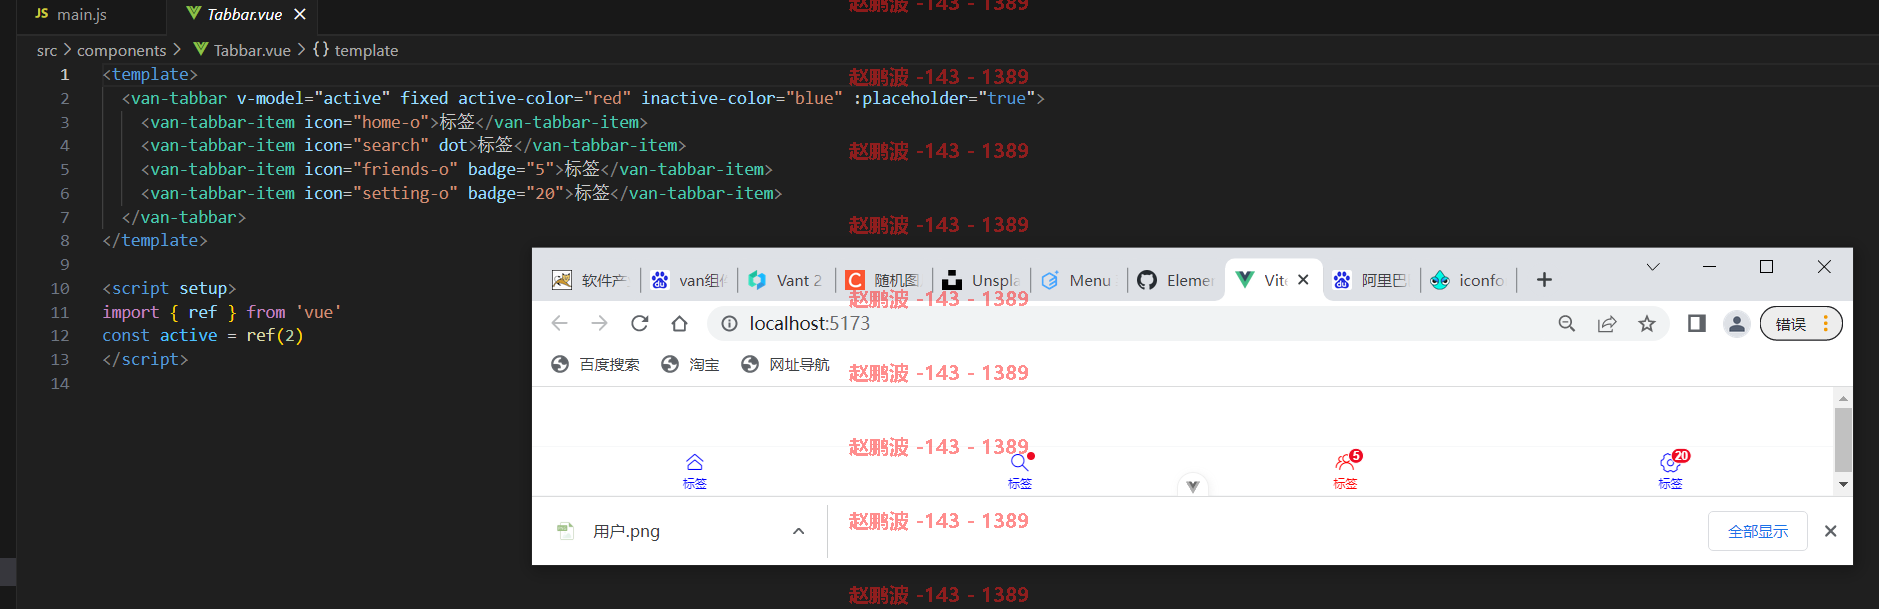Select the Tabbar.vue editor tab
The image size is (1879, 609).
click(x=244, y=14)
